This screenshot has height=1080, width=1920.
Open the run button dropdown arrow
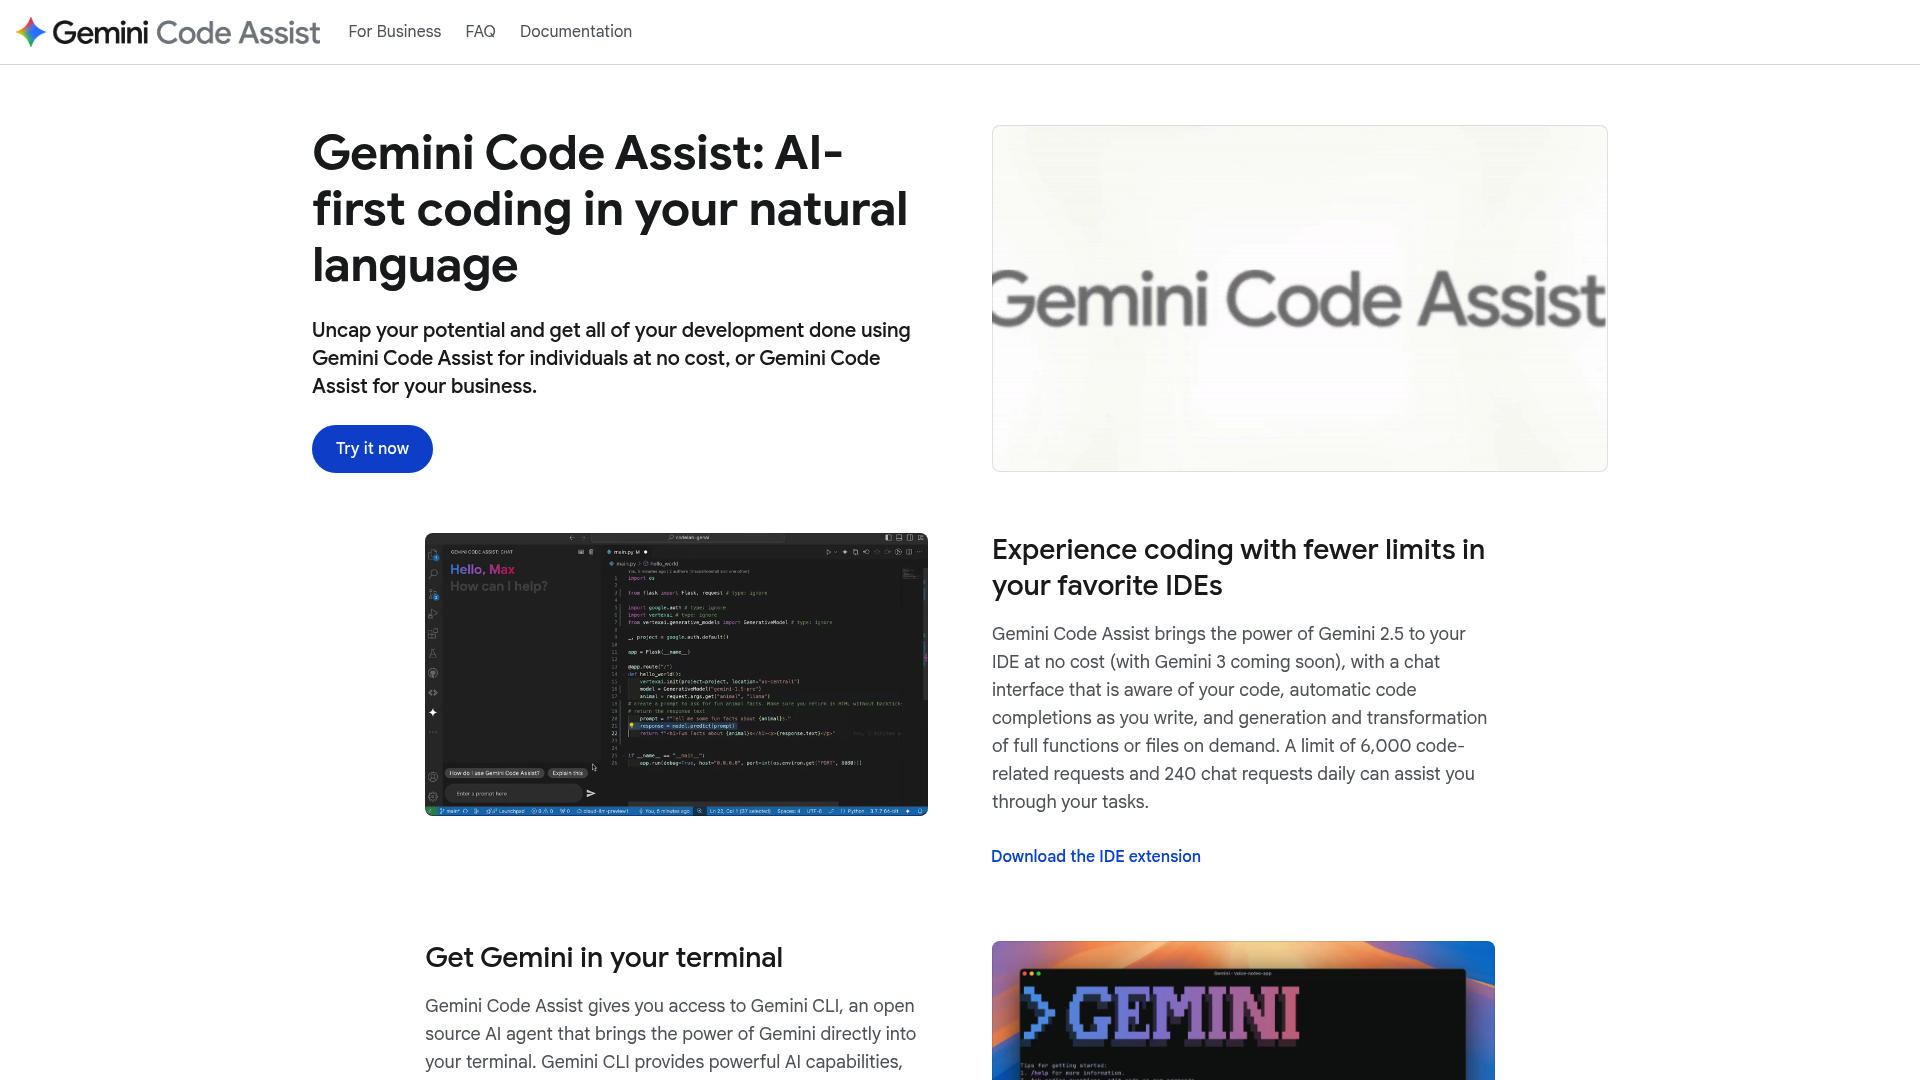tap(835, 552)
